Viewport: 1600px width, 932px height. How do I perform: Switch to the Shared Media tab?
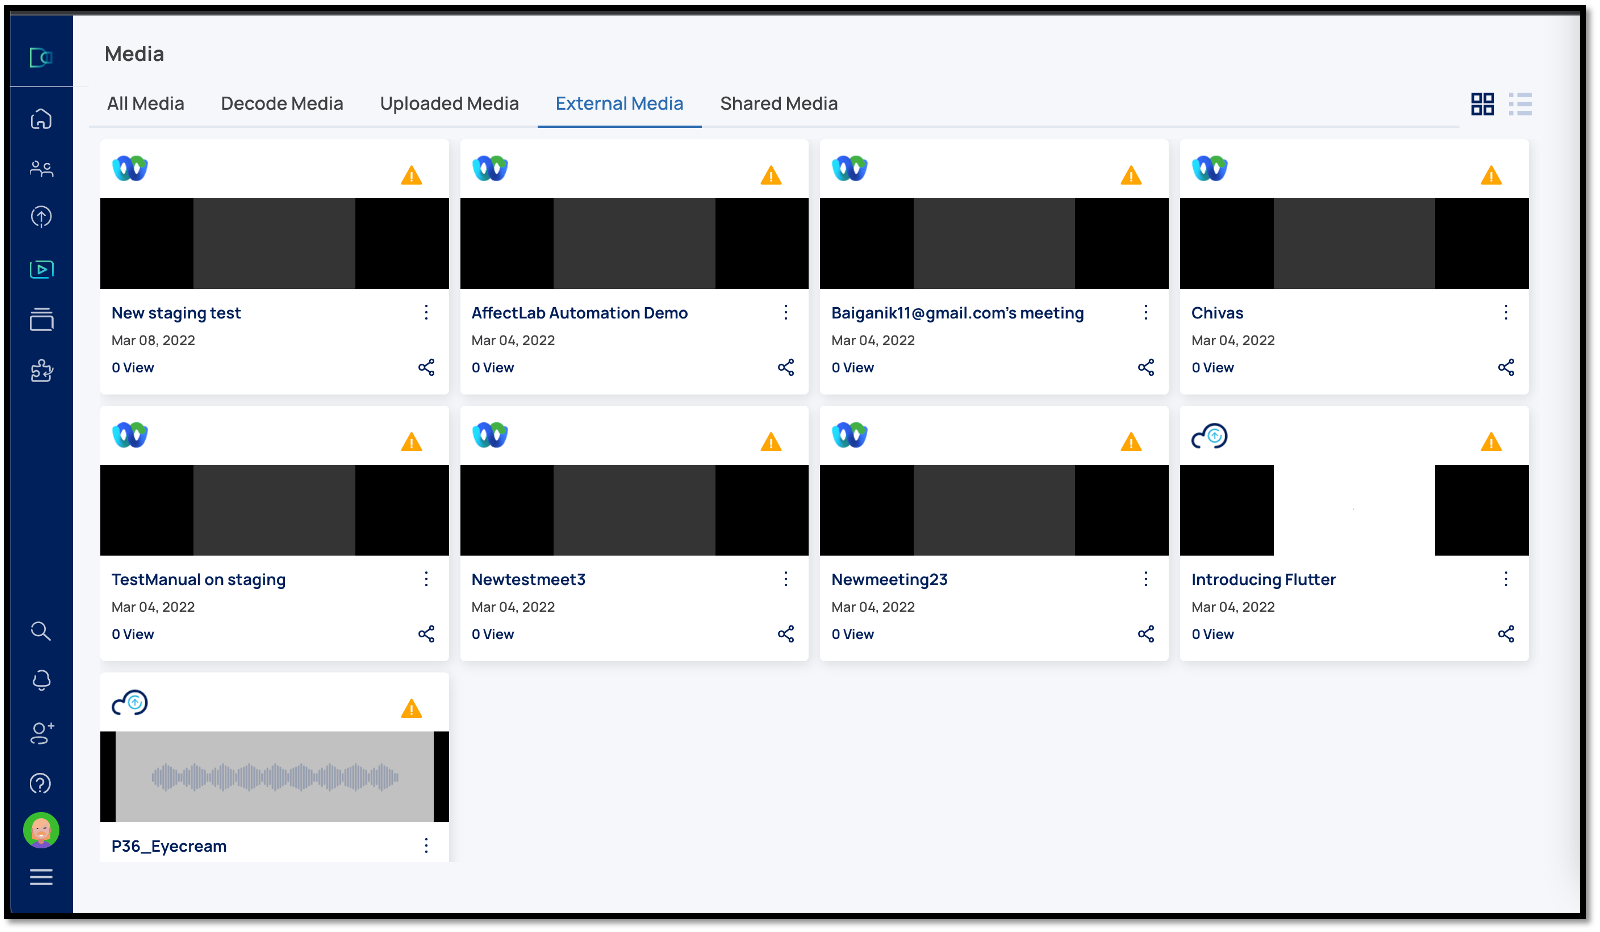779,104
